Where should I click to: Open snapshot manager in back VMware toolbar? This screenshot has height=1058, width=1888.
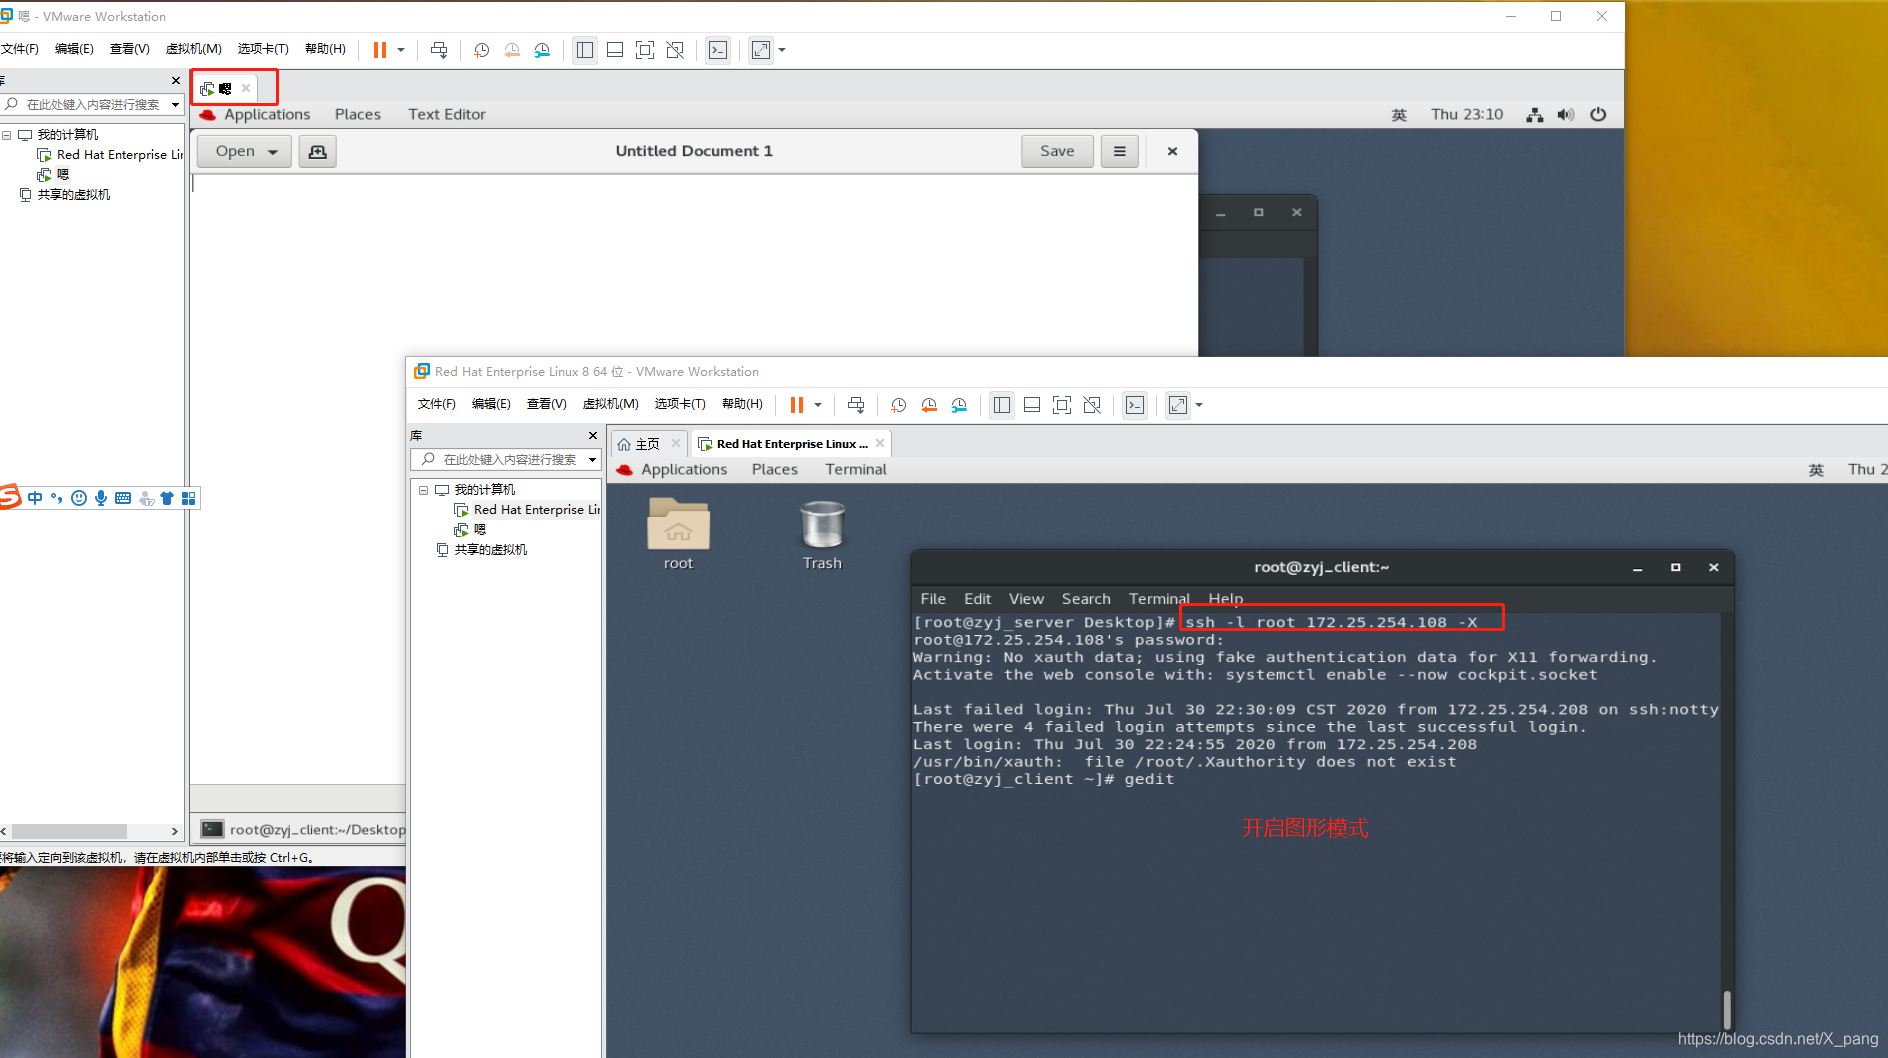click(x=542, y=50)
